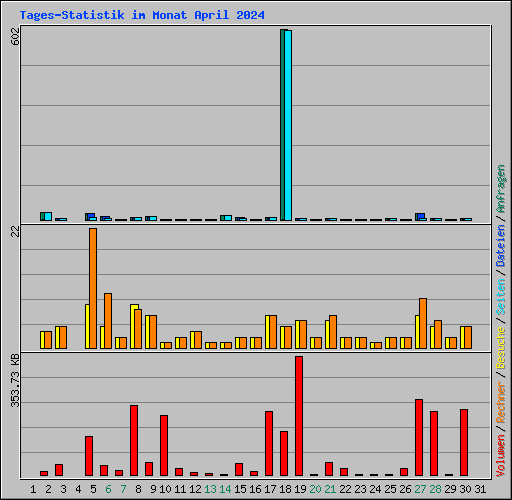Image resolution: width=512 pixels, height=500 pixels.
Task: Click the tall cyan bar for day 18
Action: [288, 125]
